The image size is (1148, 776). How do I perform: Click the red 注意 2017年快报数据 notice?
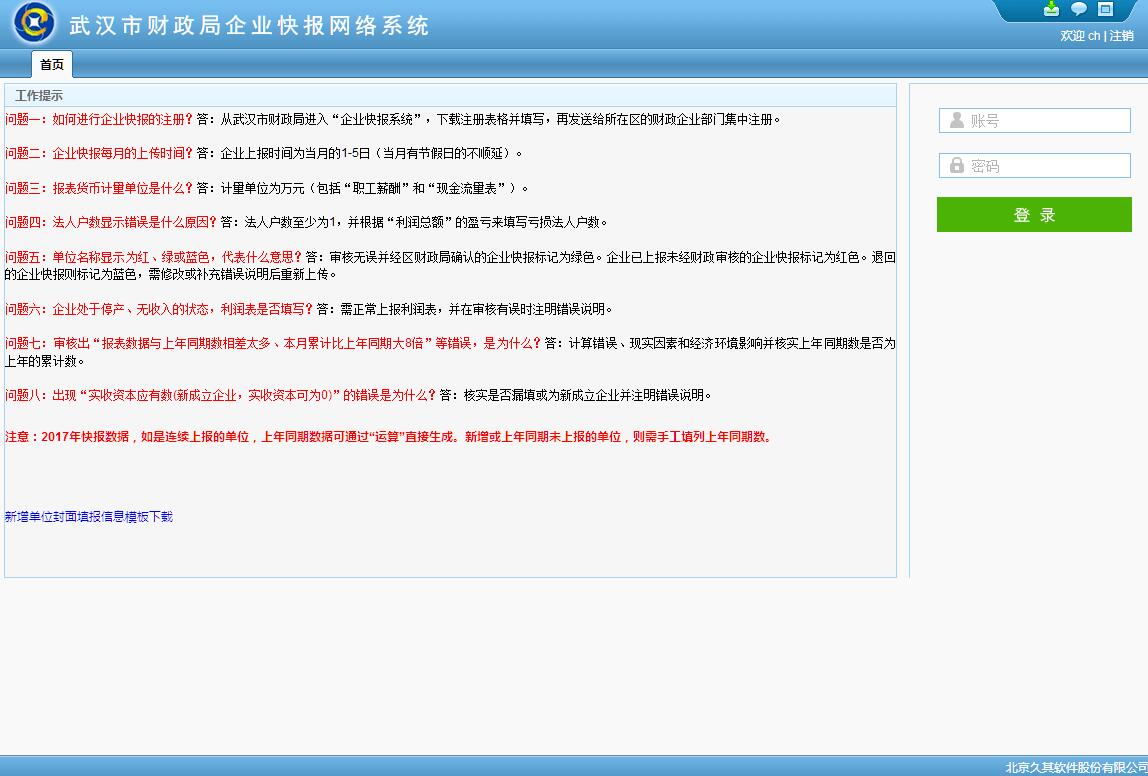pos(390,437)
